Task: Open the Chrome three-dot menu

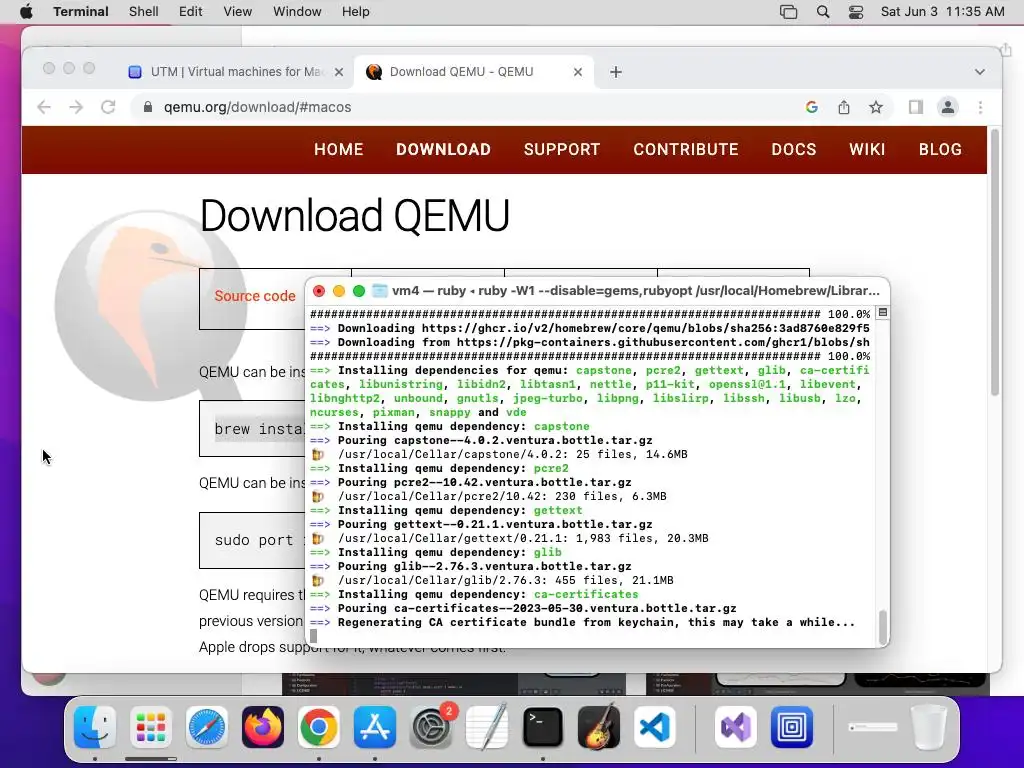Action: (x=980, y=107)
